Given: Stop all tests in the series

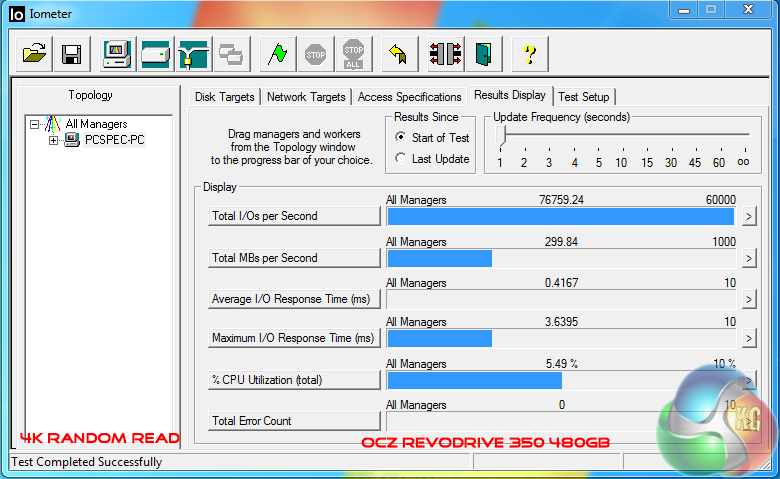Looking at the screenshot, I should [x=354, y=53].
